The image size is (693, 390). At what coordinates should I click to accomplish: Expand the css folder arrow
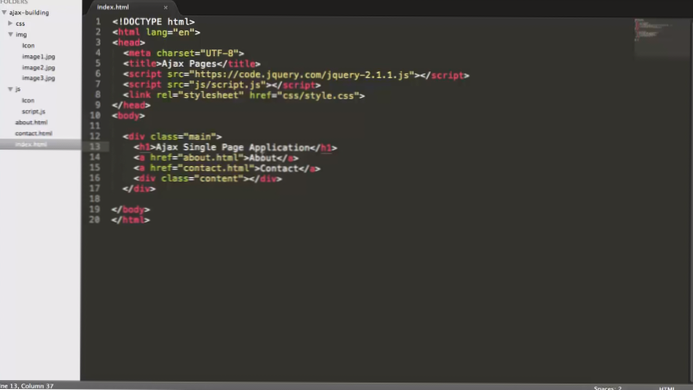point(10,23)
